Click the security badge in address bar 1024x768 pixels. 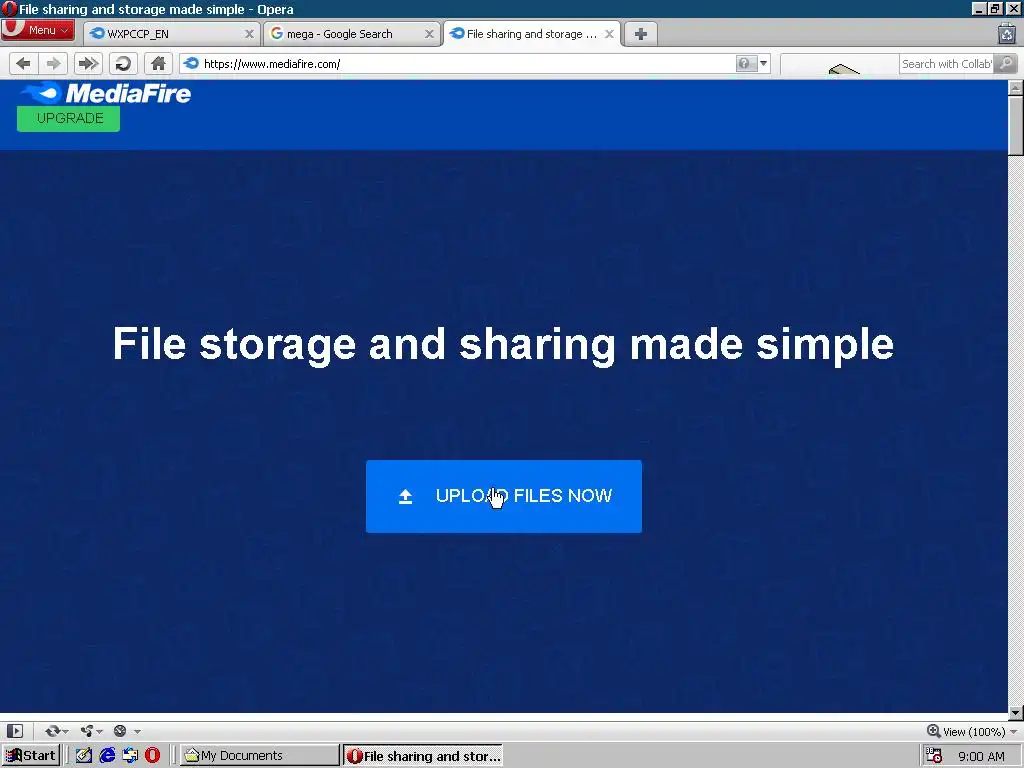tap(744, 63)
